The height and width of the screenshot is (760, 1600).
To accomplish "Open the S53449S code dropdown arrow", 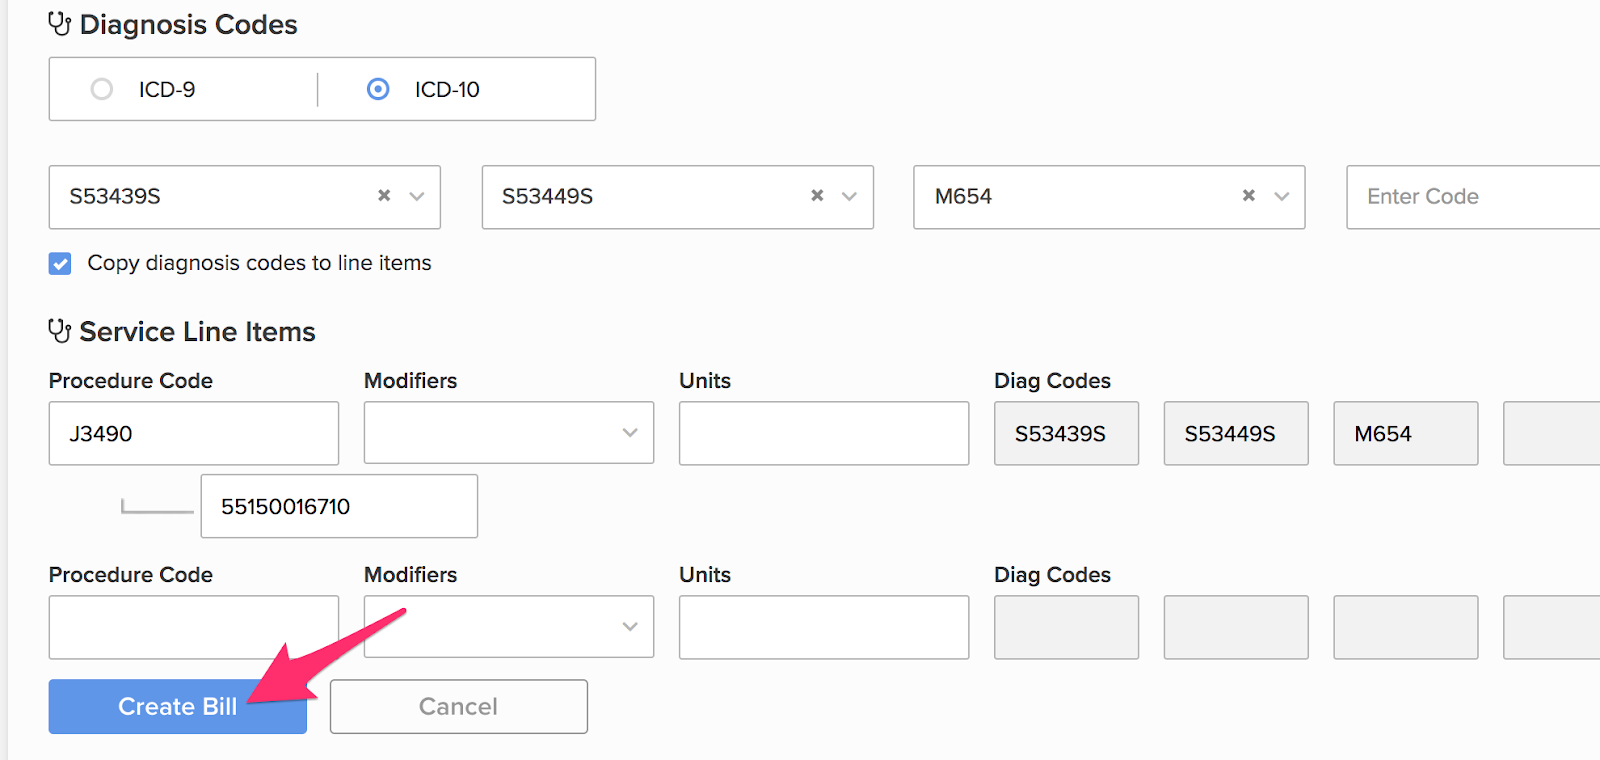I will pos(850,196).
